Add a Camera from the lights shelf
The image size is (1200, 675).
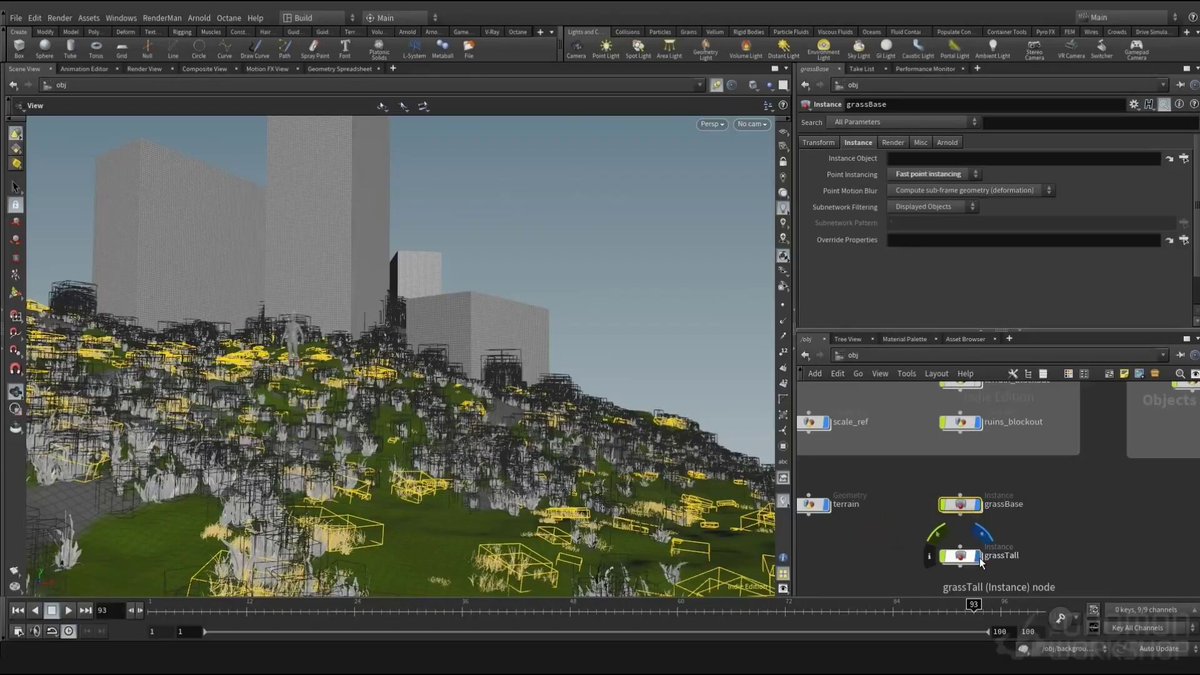click(x=576, y=48)
